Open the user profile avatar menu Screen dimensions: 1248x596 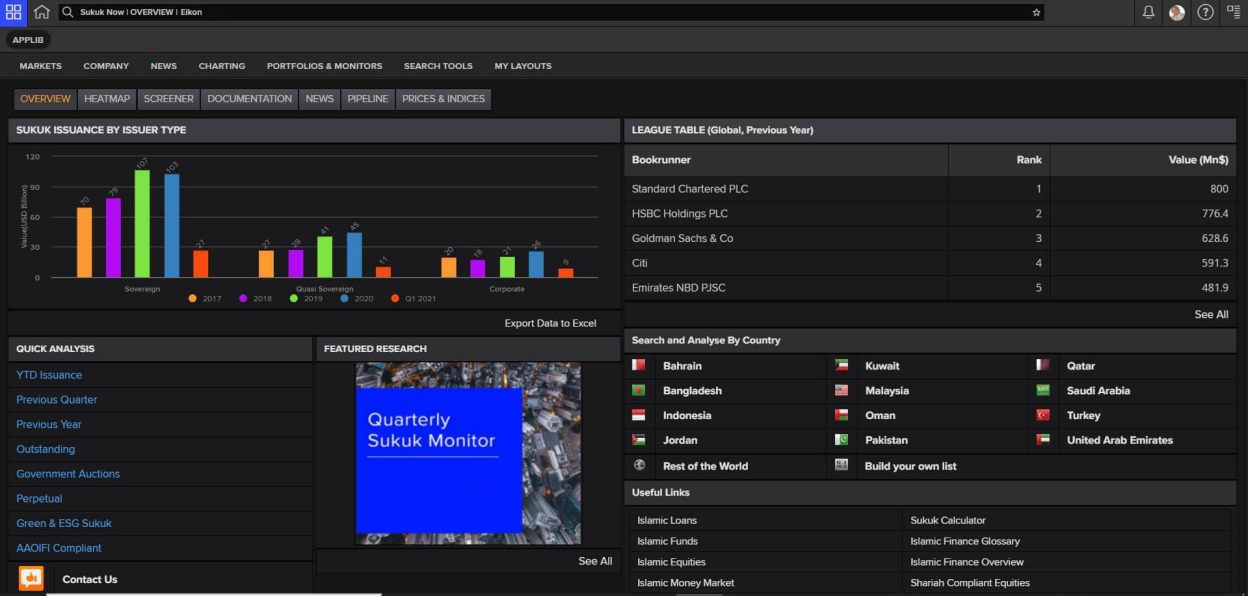click(x=1176, y=12)
